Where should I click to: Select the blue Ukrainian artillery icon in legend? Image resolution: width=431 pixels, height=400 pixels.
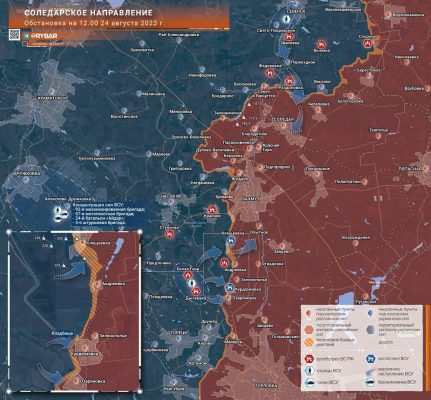click(371, 359)
